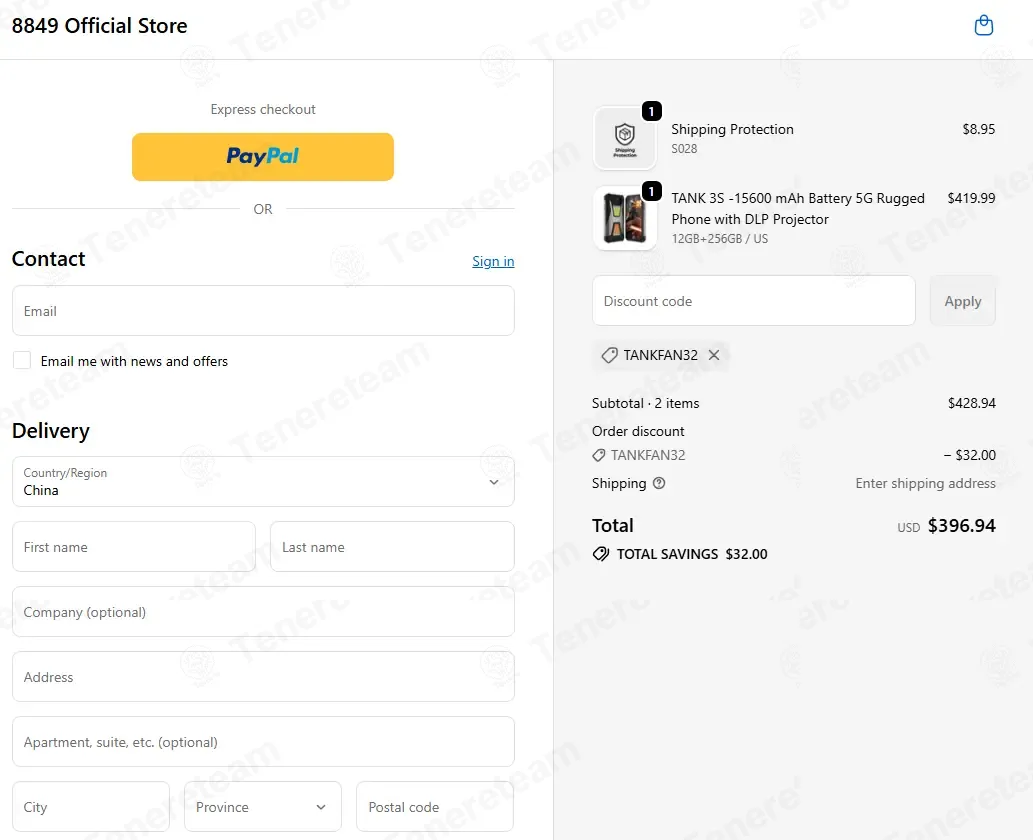Open the Province dropdown
1033x840 pixels.
point(262,807)
